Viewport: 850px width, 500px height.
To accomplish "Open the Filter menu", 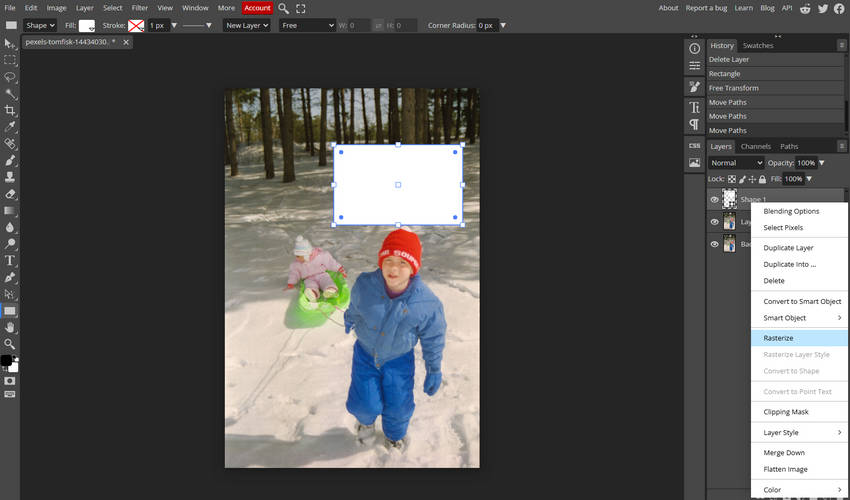I will pyautogui.click(x=139, y=8).
